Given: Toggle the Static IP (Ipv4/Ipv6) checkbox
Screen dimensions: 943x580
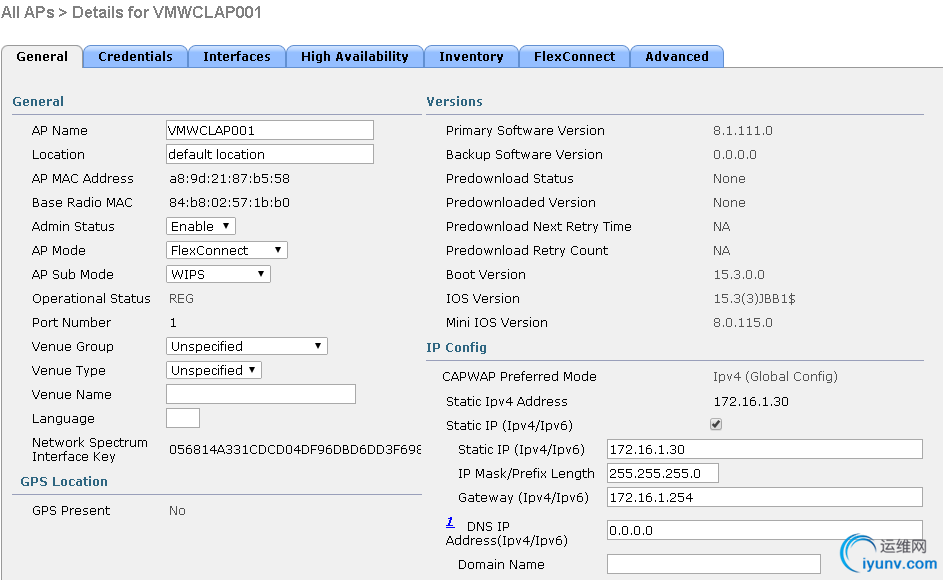Looking at the screenshot, I should (715, 425).
